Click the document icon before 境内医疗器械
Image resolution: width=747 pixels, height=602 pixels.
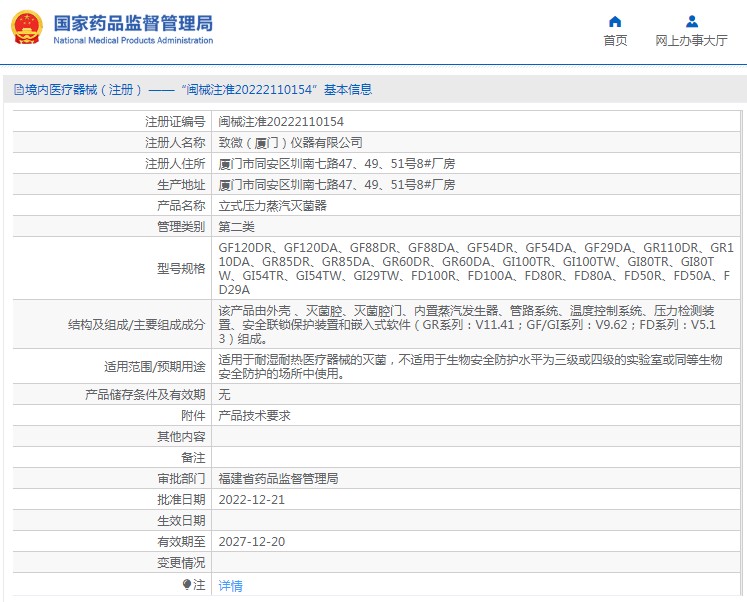point(19,90)
